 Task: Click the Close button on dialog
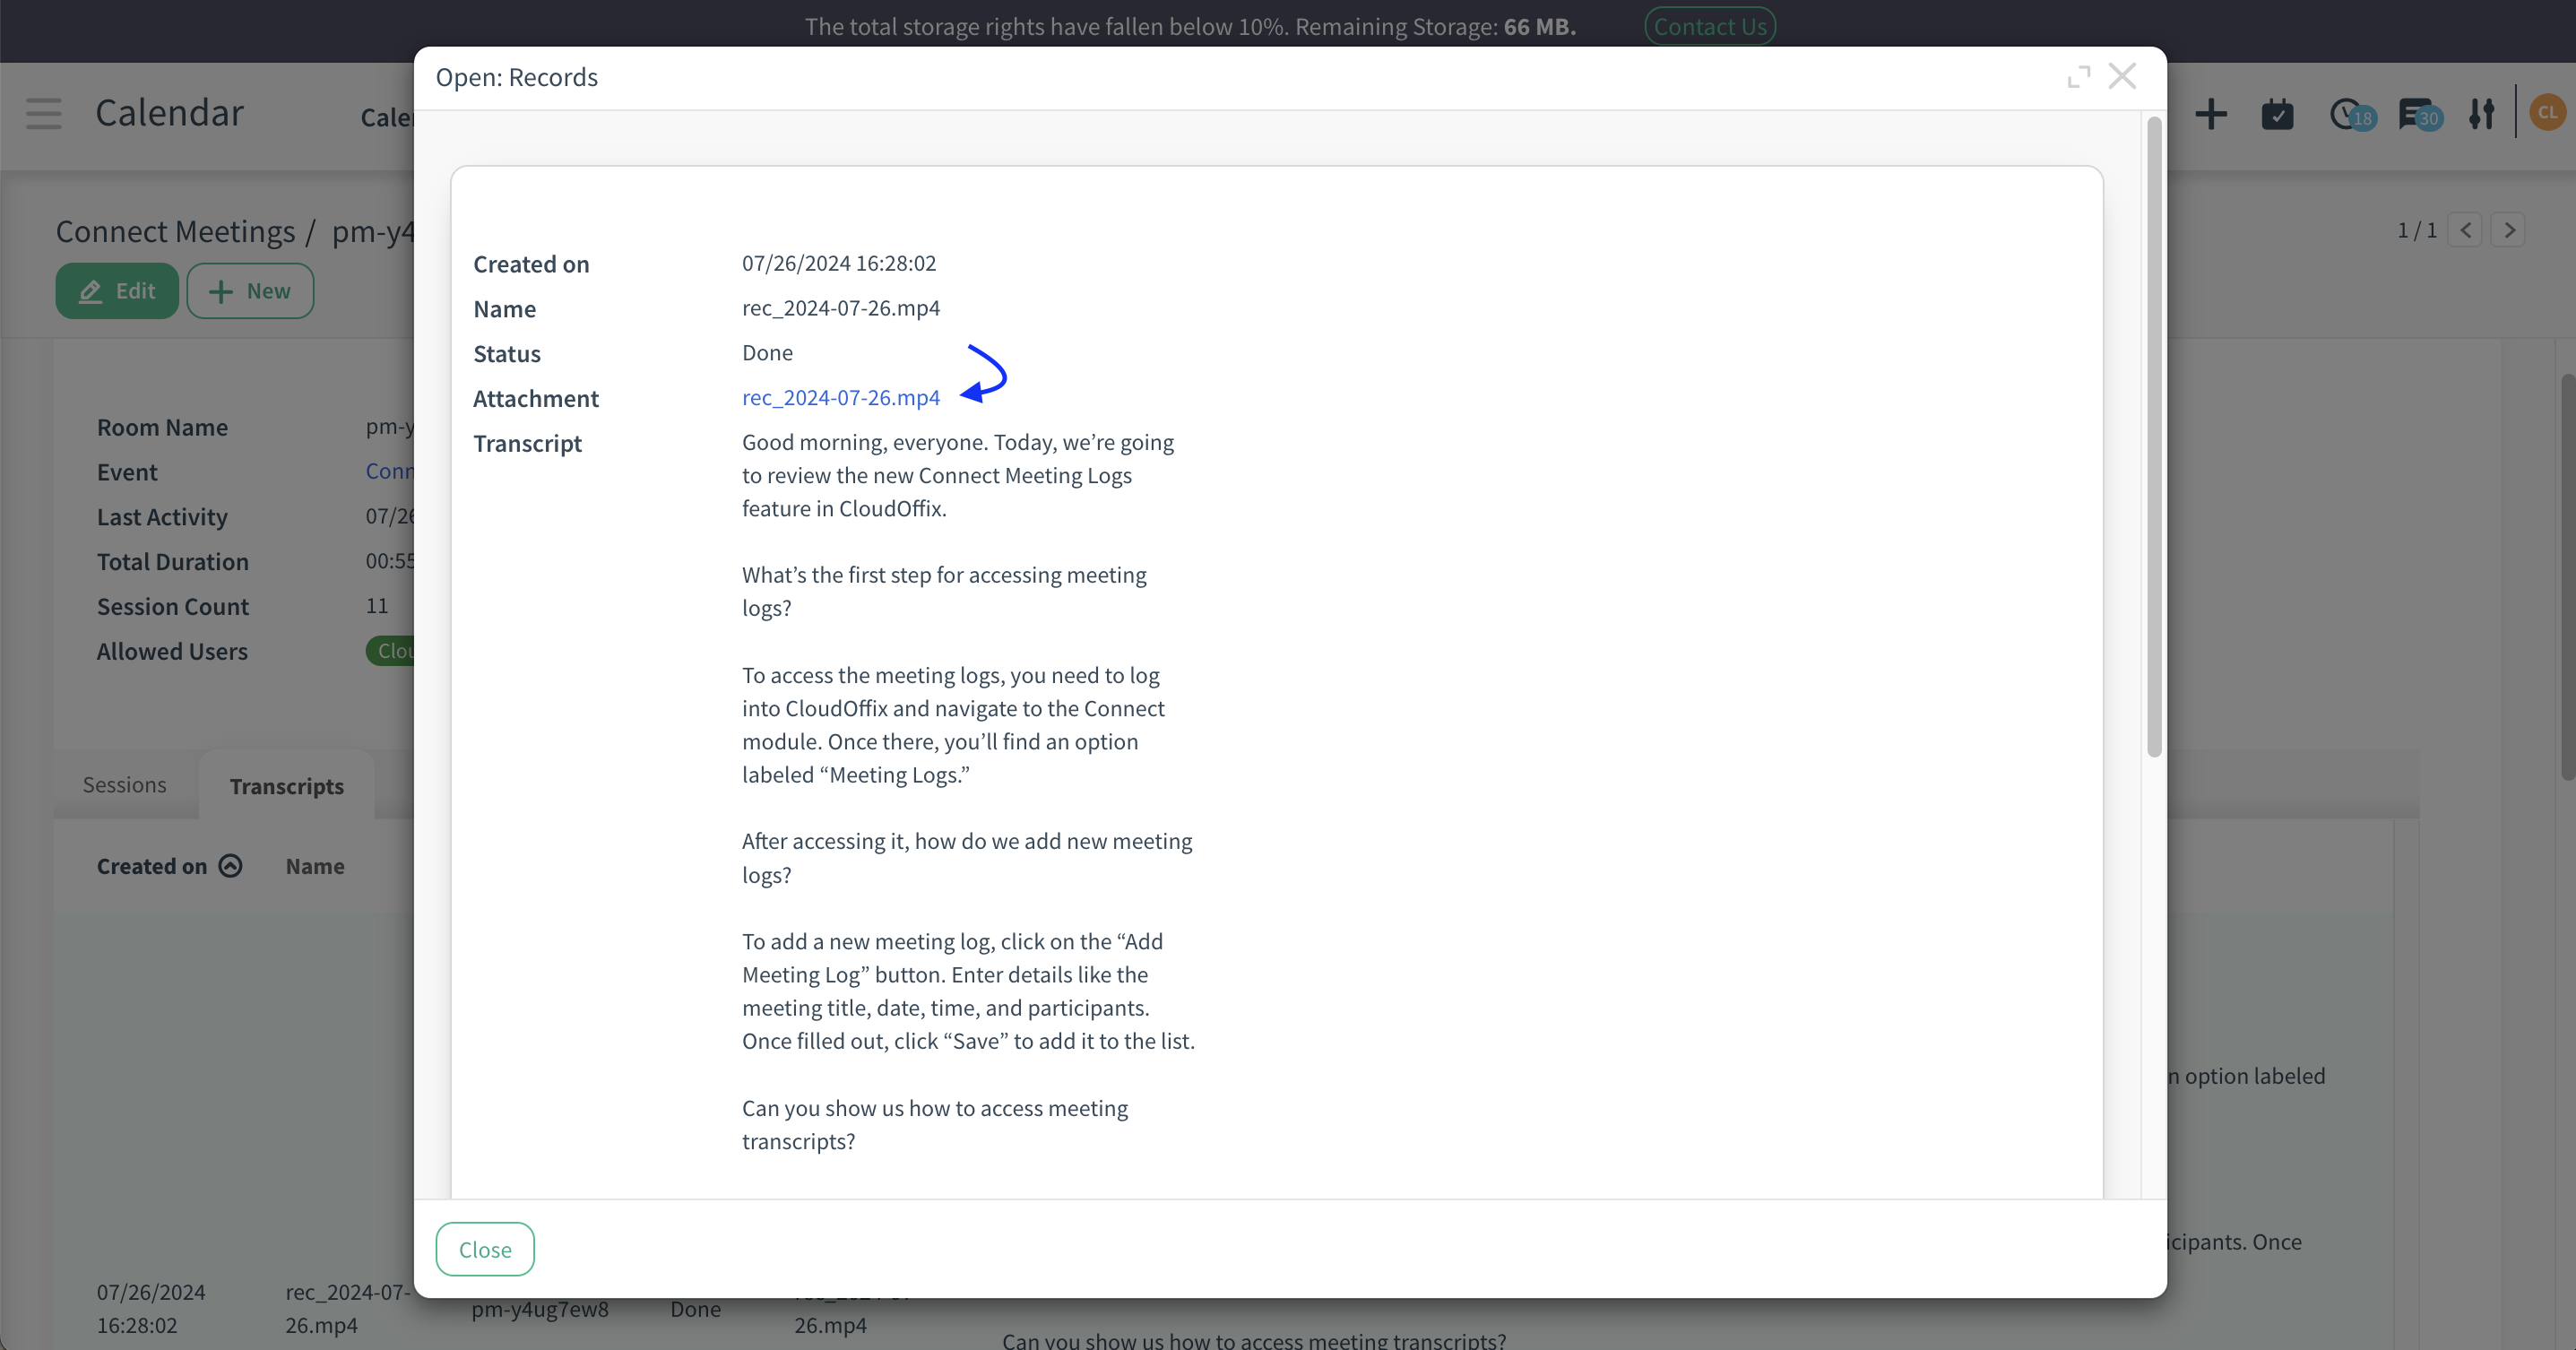point(484,1248)
